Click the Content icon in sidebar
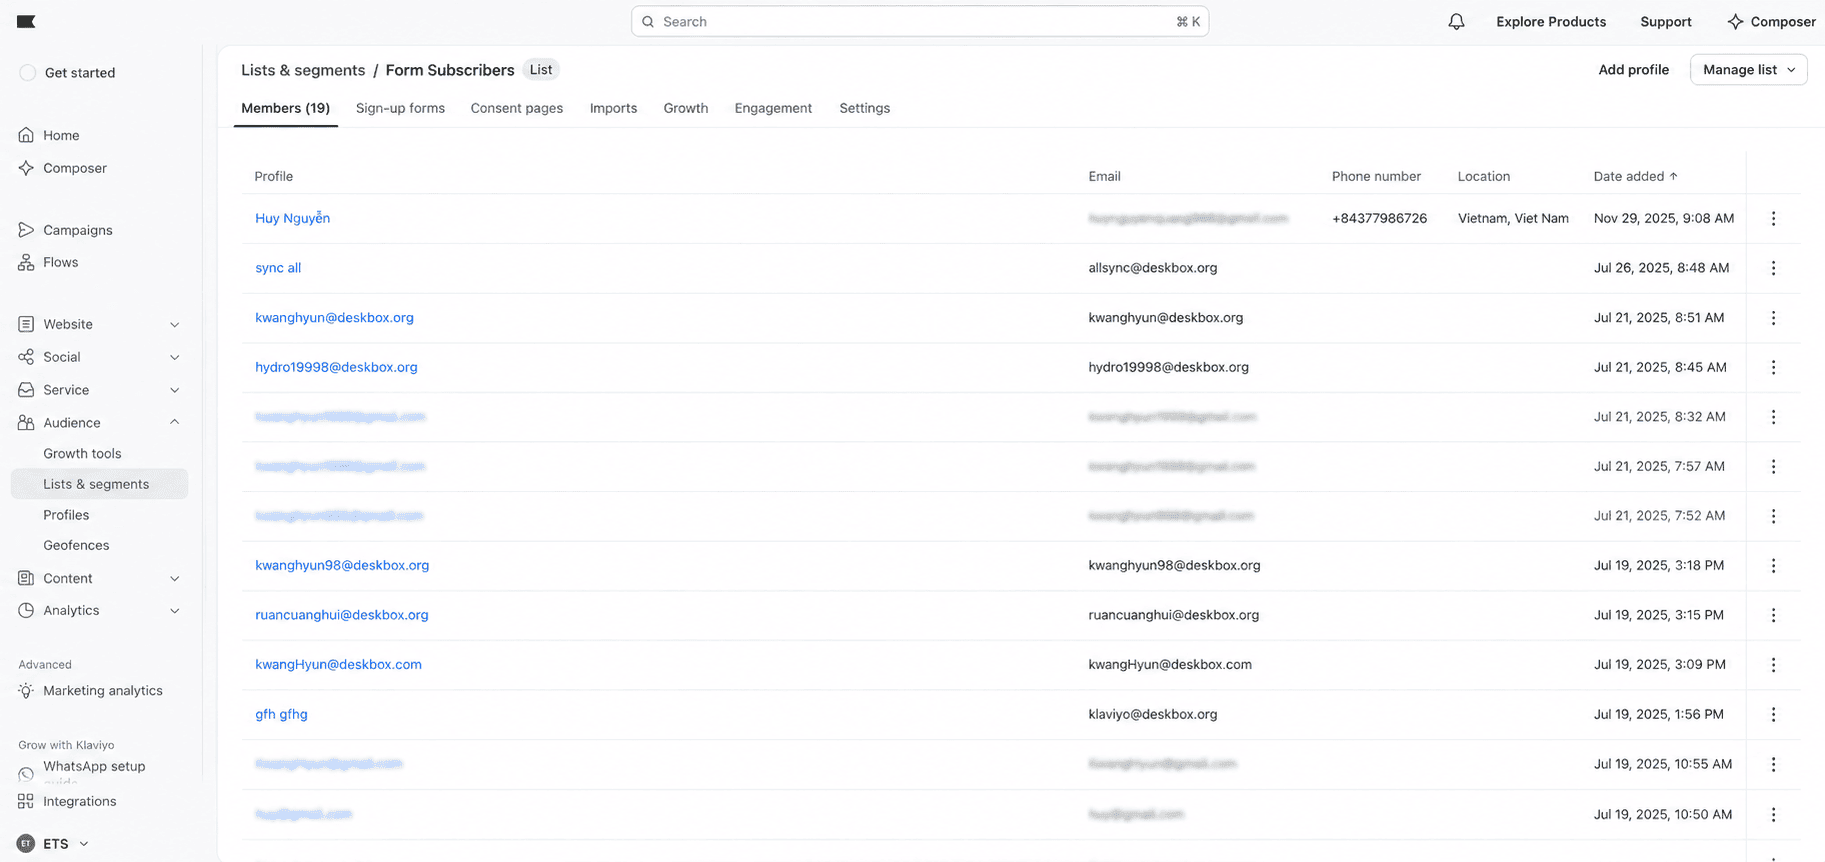 pos(26,578)
